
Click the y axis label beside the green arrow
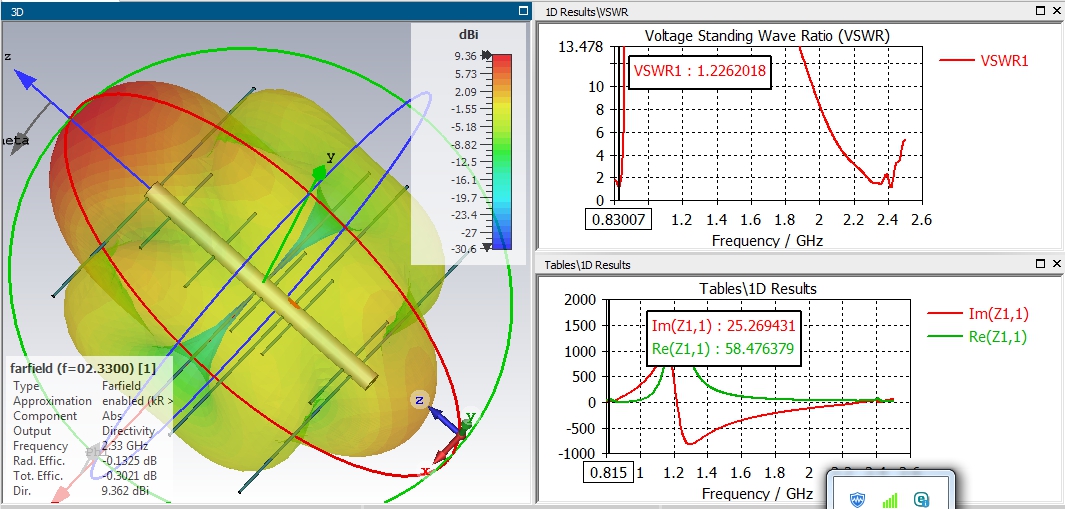pos(331,157)
